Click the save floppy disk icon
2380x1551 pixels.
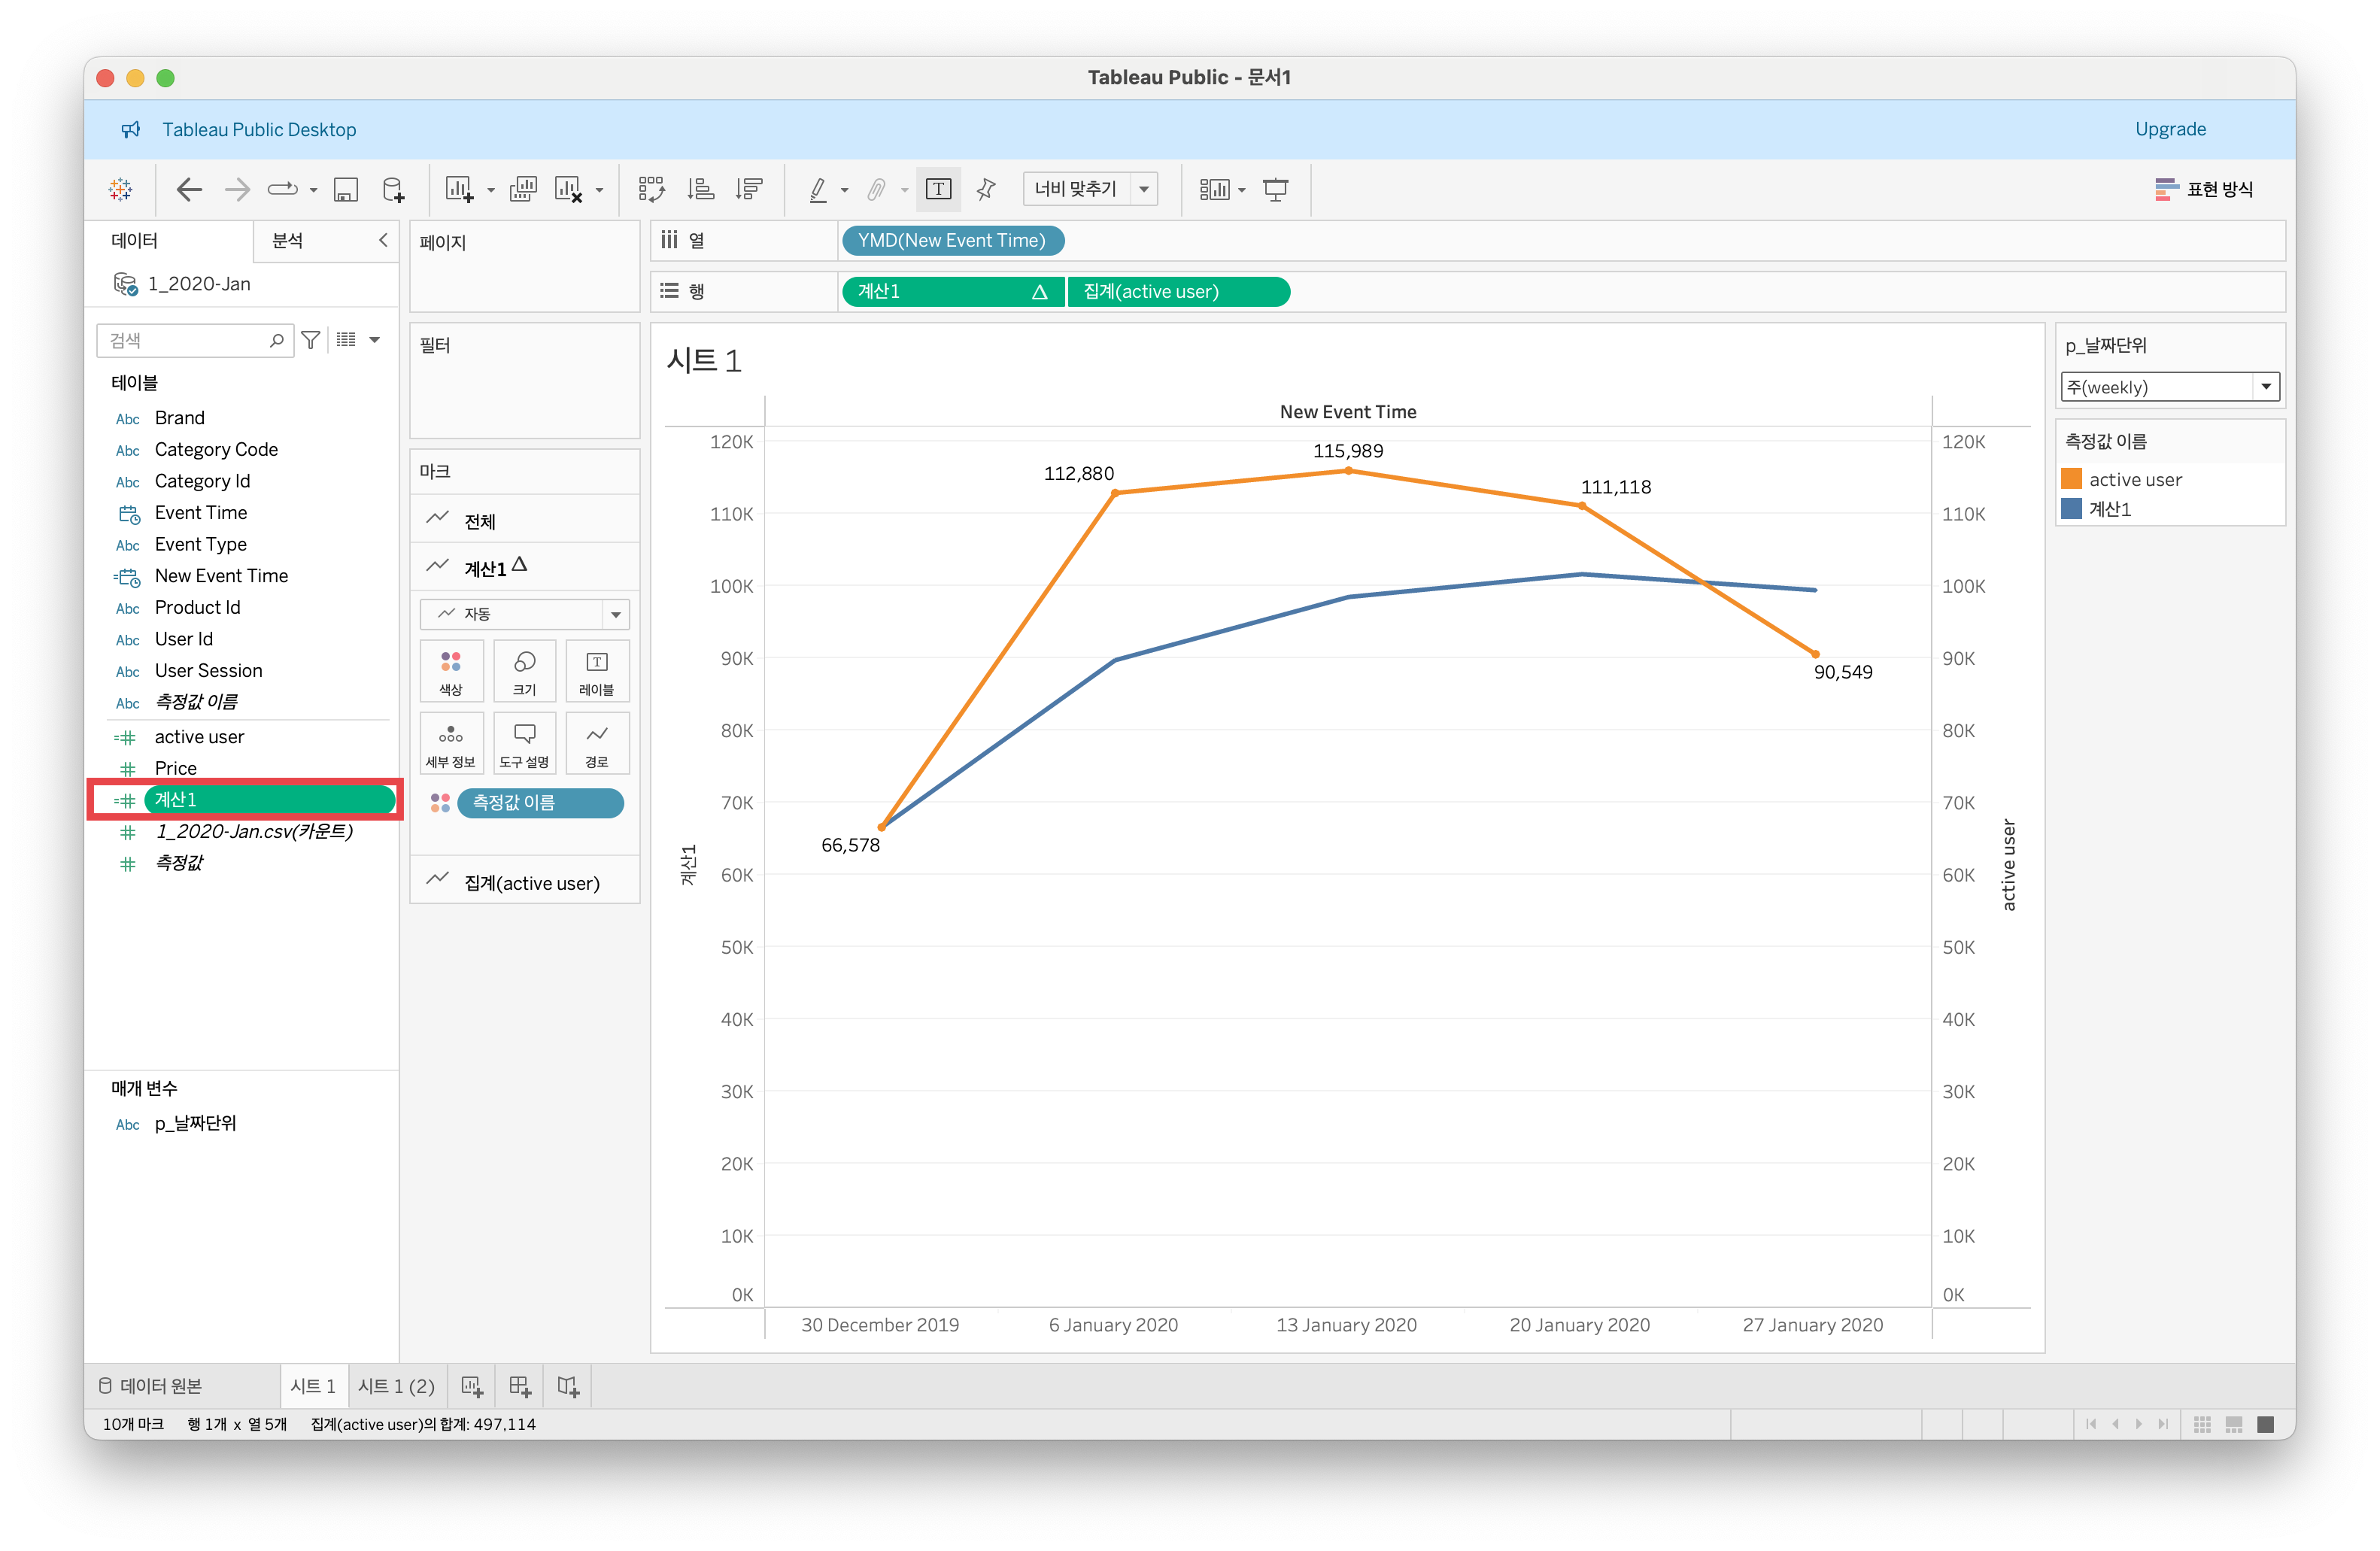pos(346,189)
